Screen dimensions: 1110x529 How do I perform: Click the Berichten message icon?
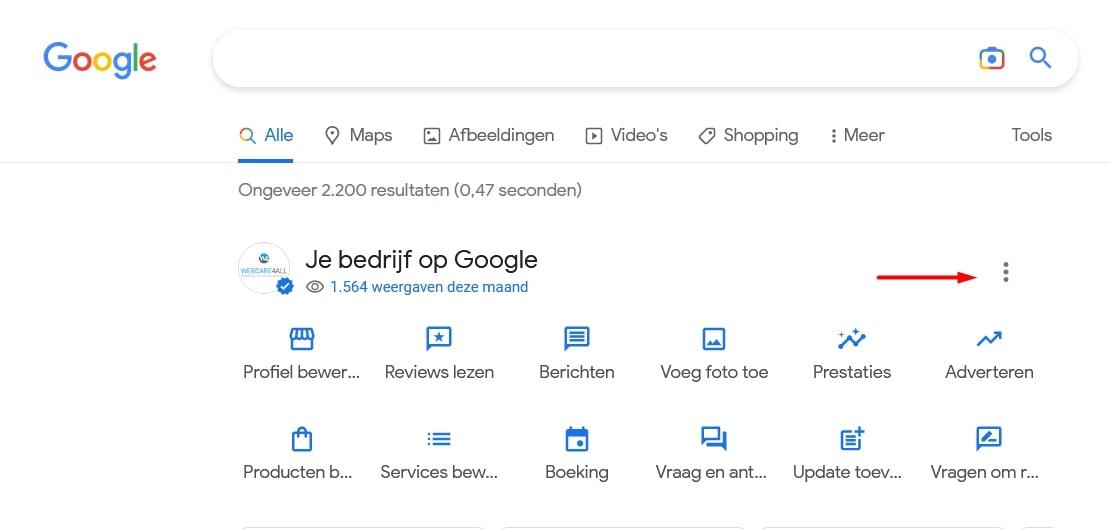[577, 339]
